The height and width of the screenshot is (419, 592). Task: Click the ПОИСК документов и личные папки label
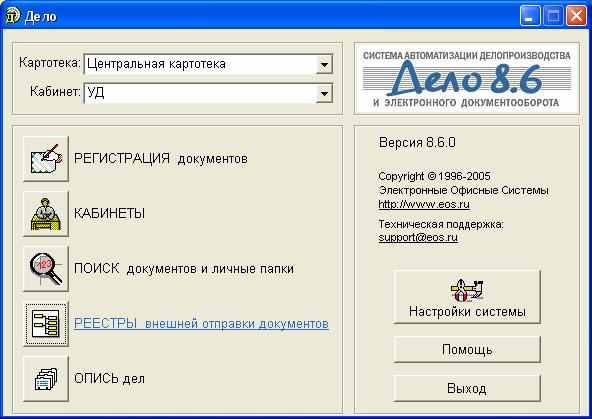pyautogui.click(x=184, y=269)
